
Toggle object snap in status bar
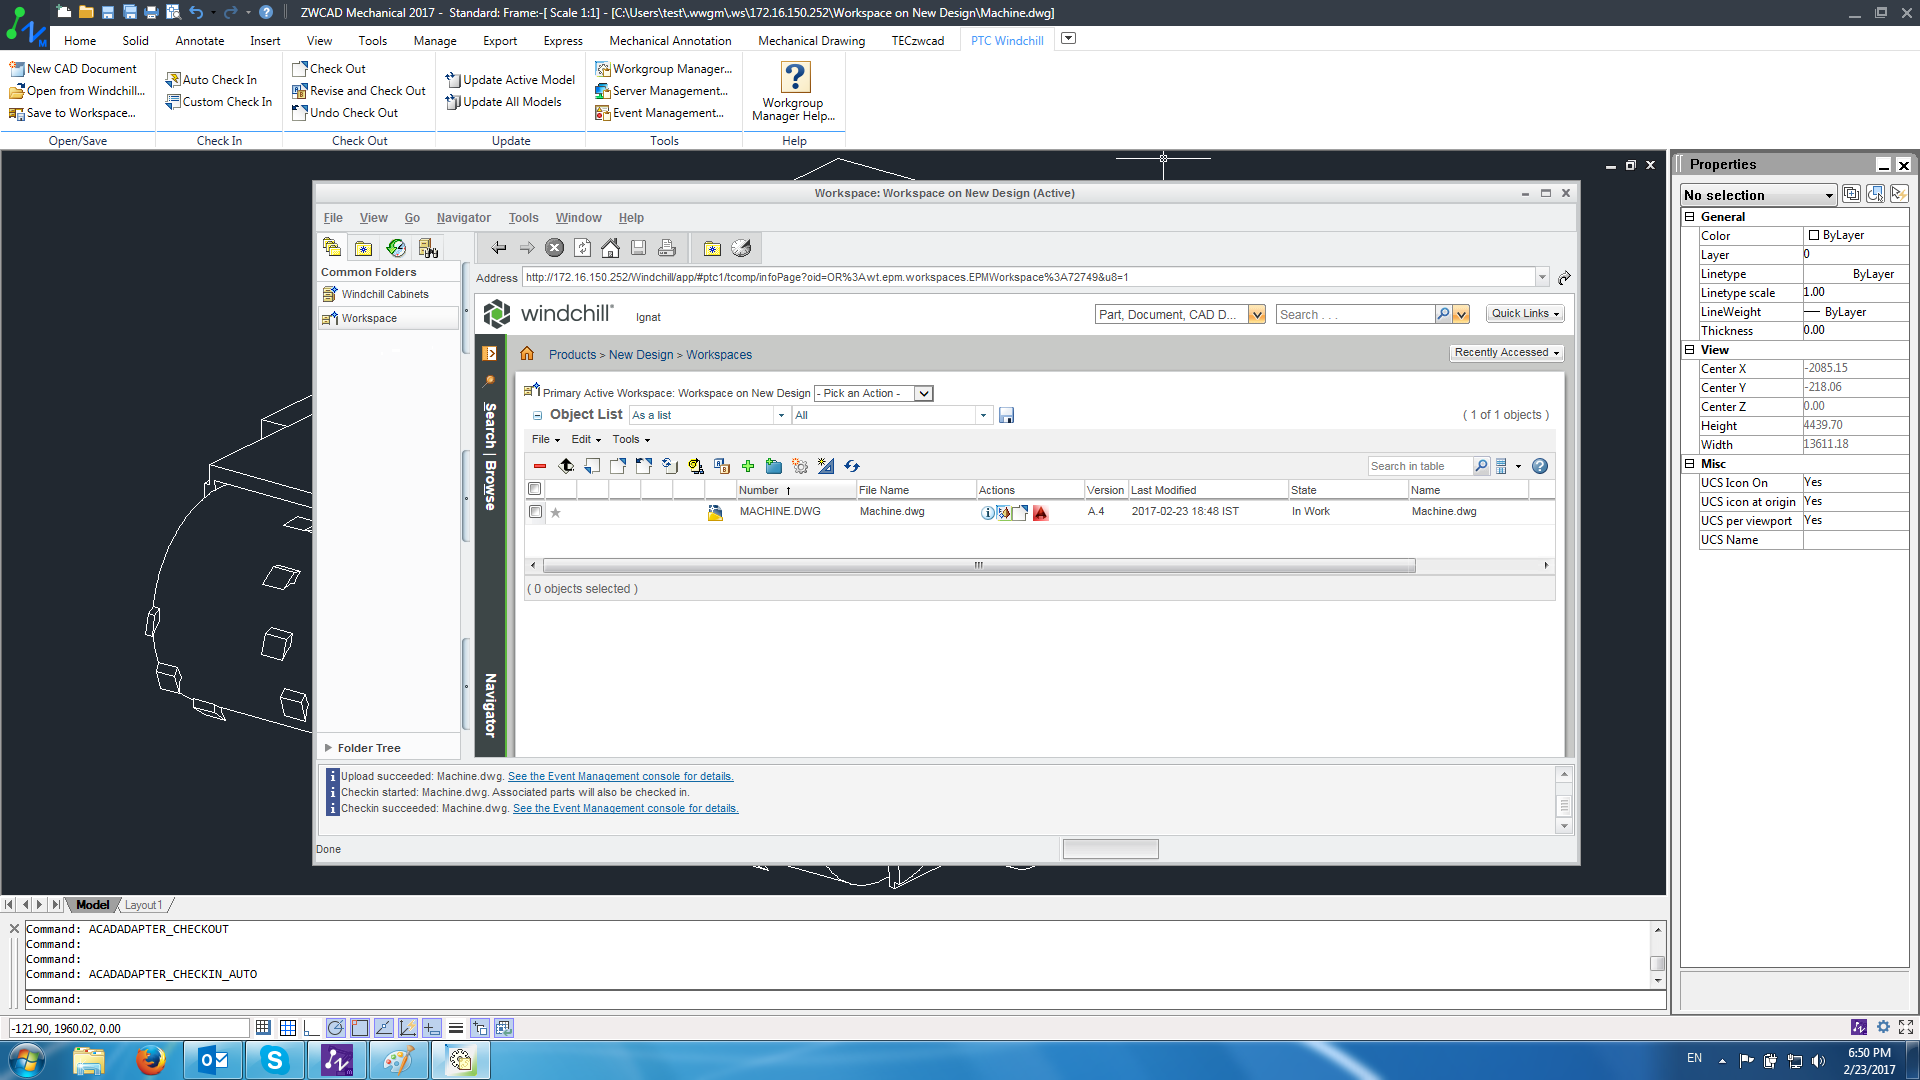pyautogui.click(x=360, y=1027)
